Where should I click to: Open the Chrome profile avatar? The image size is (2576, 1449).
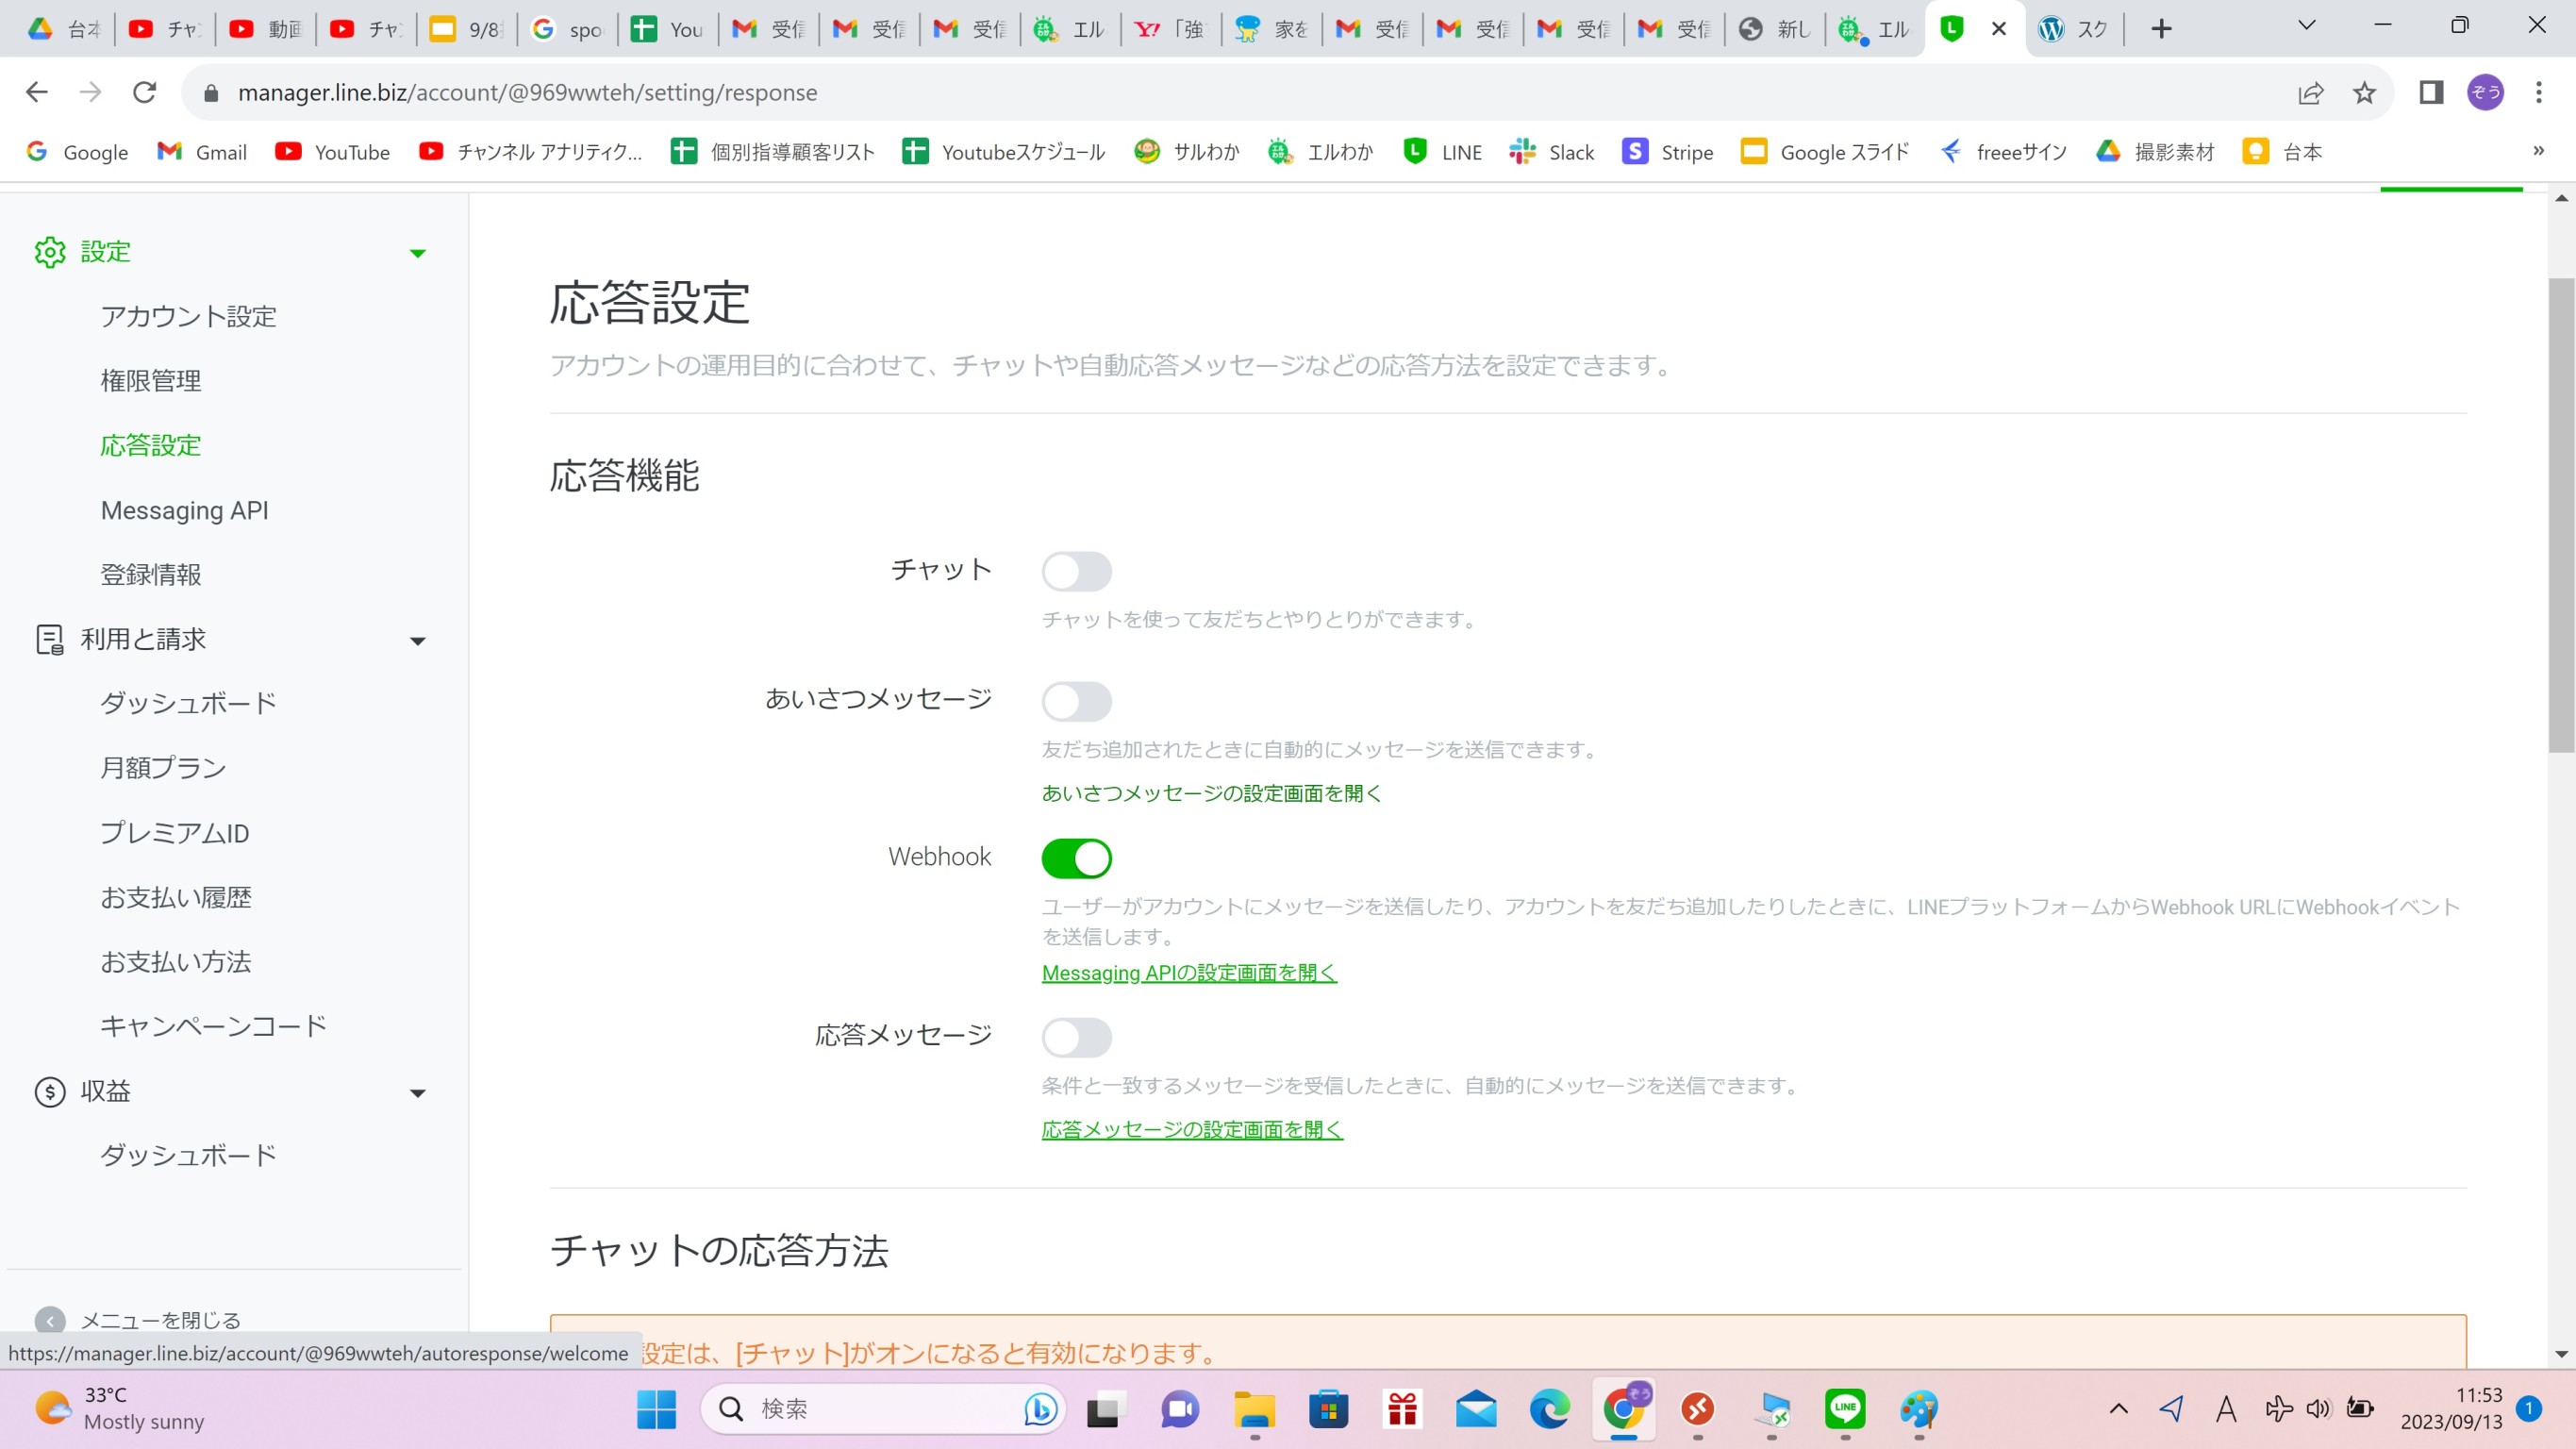tap(2485, 93)
